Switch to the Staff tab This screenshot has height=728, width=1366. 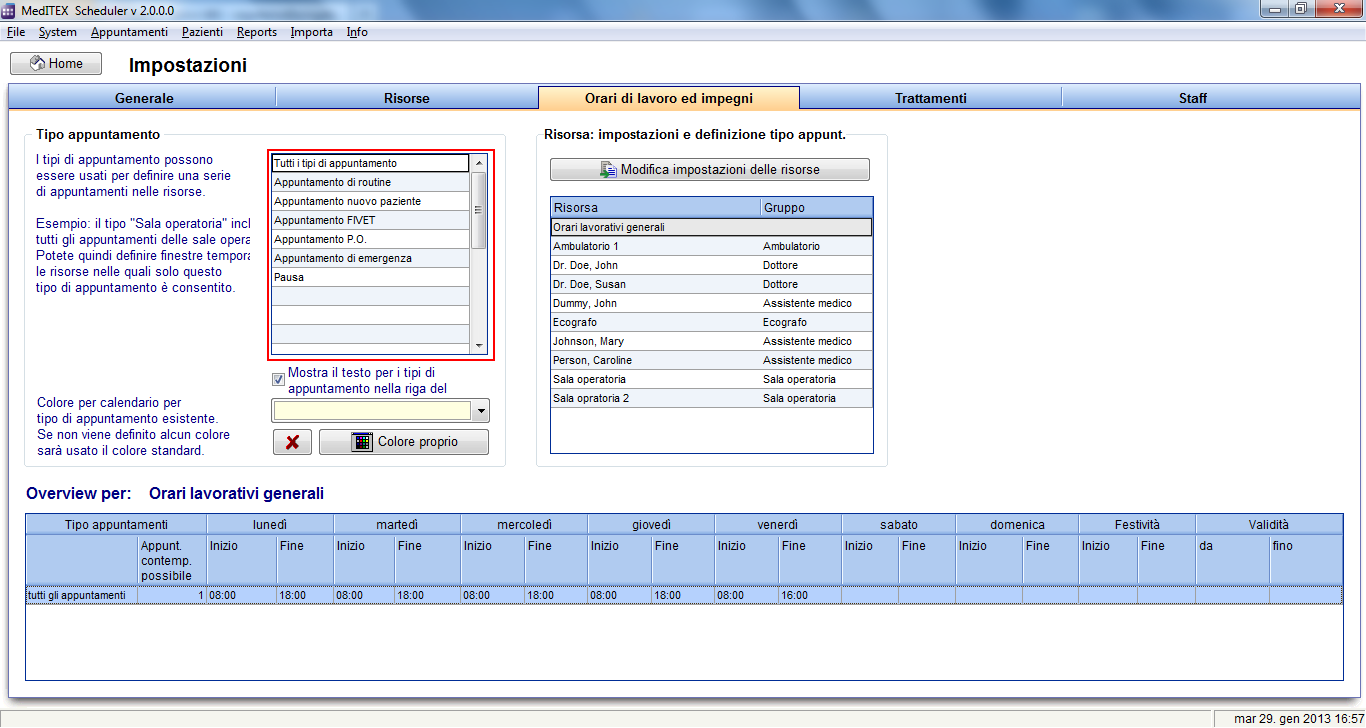tap(1192, 98)
